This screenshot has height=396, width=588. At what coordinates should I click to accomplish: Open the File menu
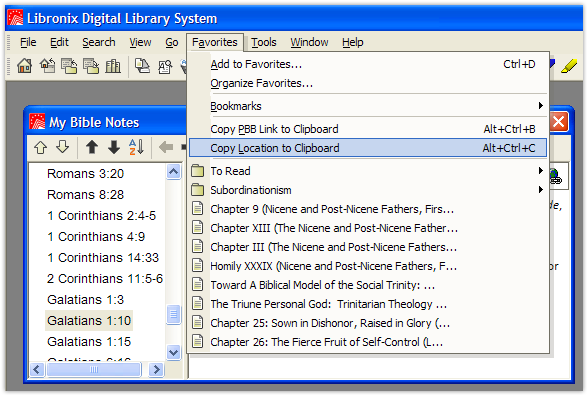(28, 42)
